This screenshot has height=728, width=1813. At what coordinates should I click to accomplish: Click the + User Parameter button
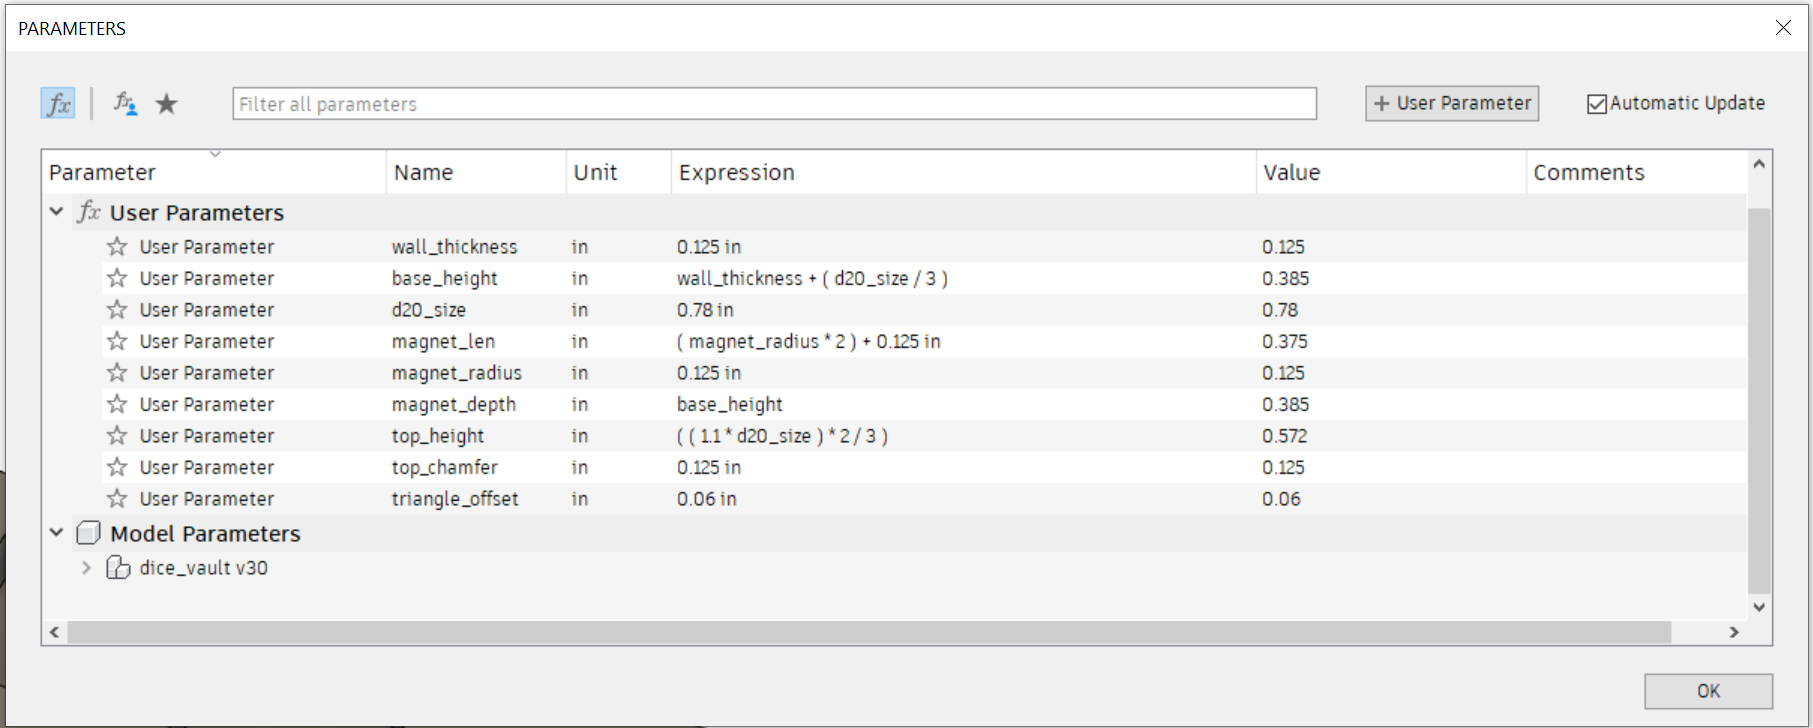(1451, 103)
